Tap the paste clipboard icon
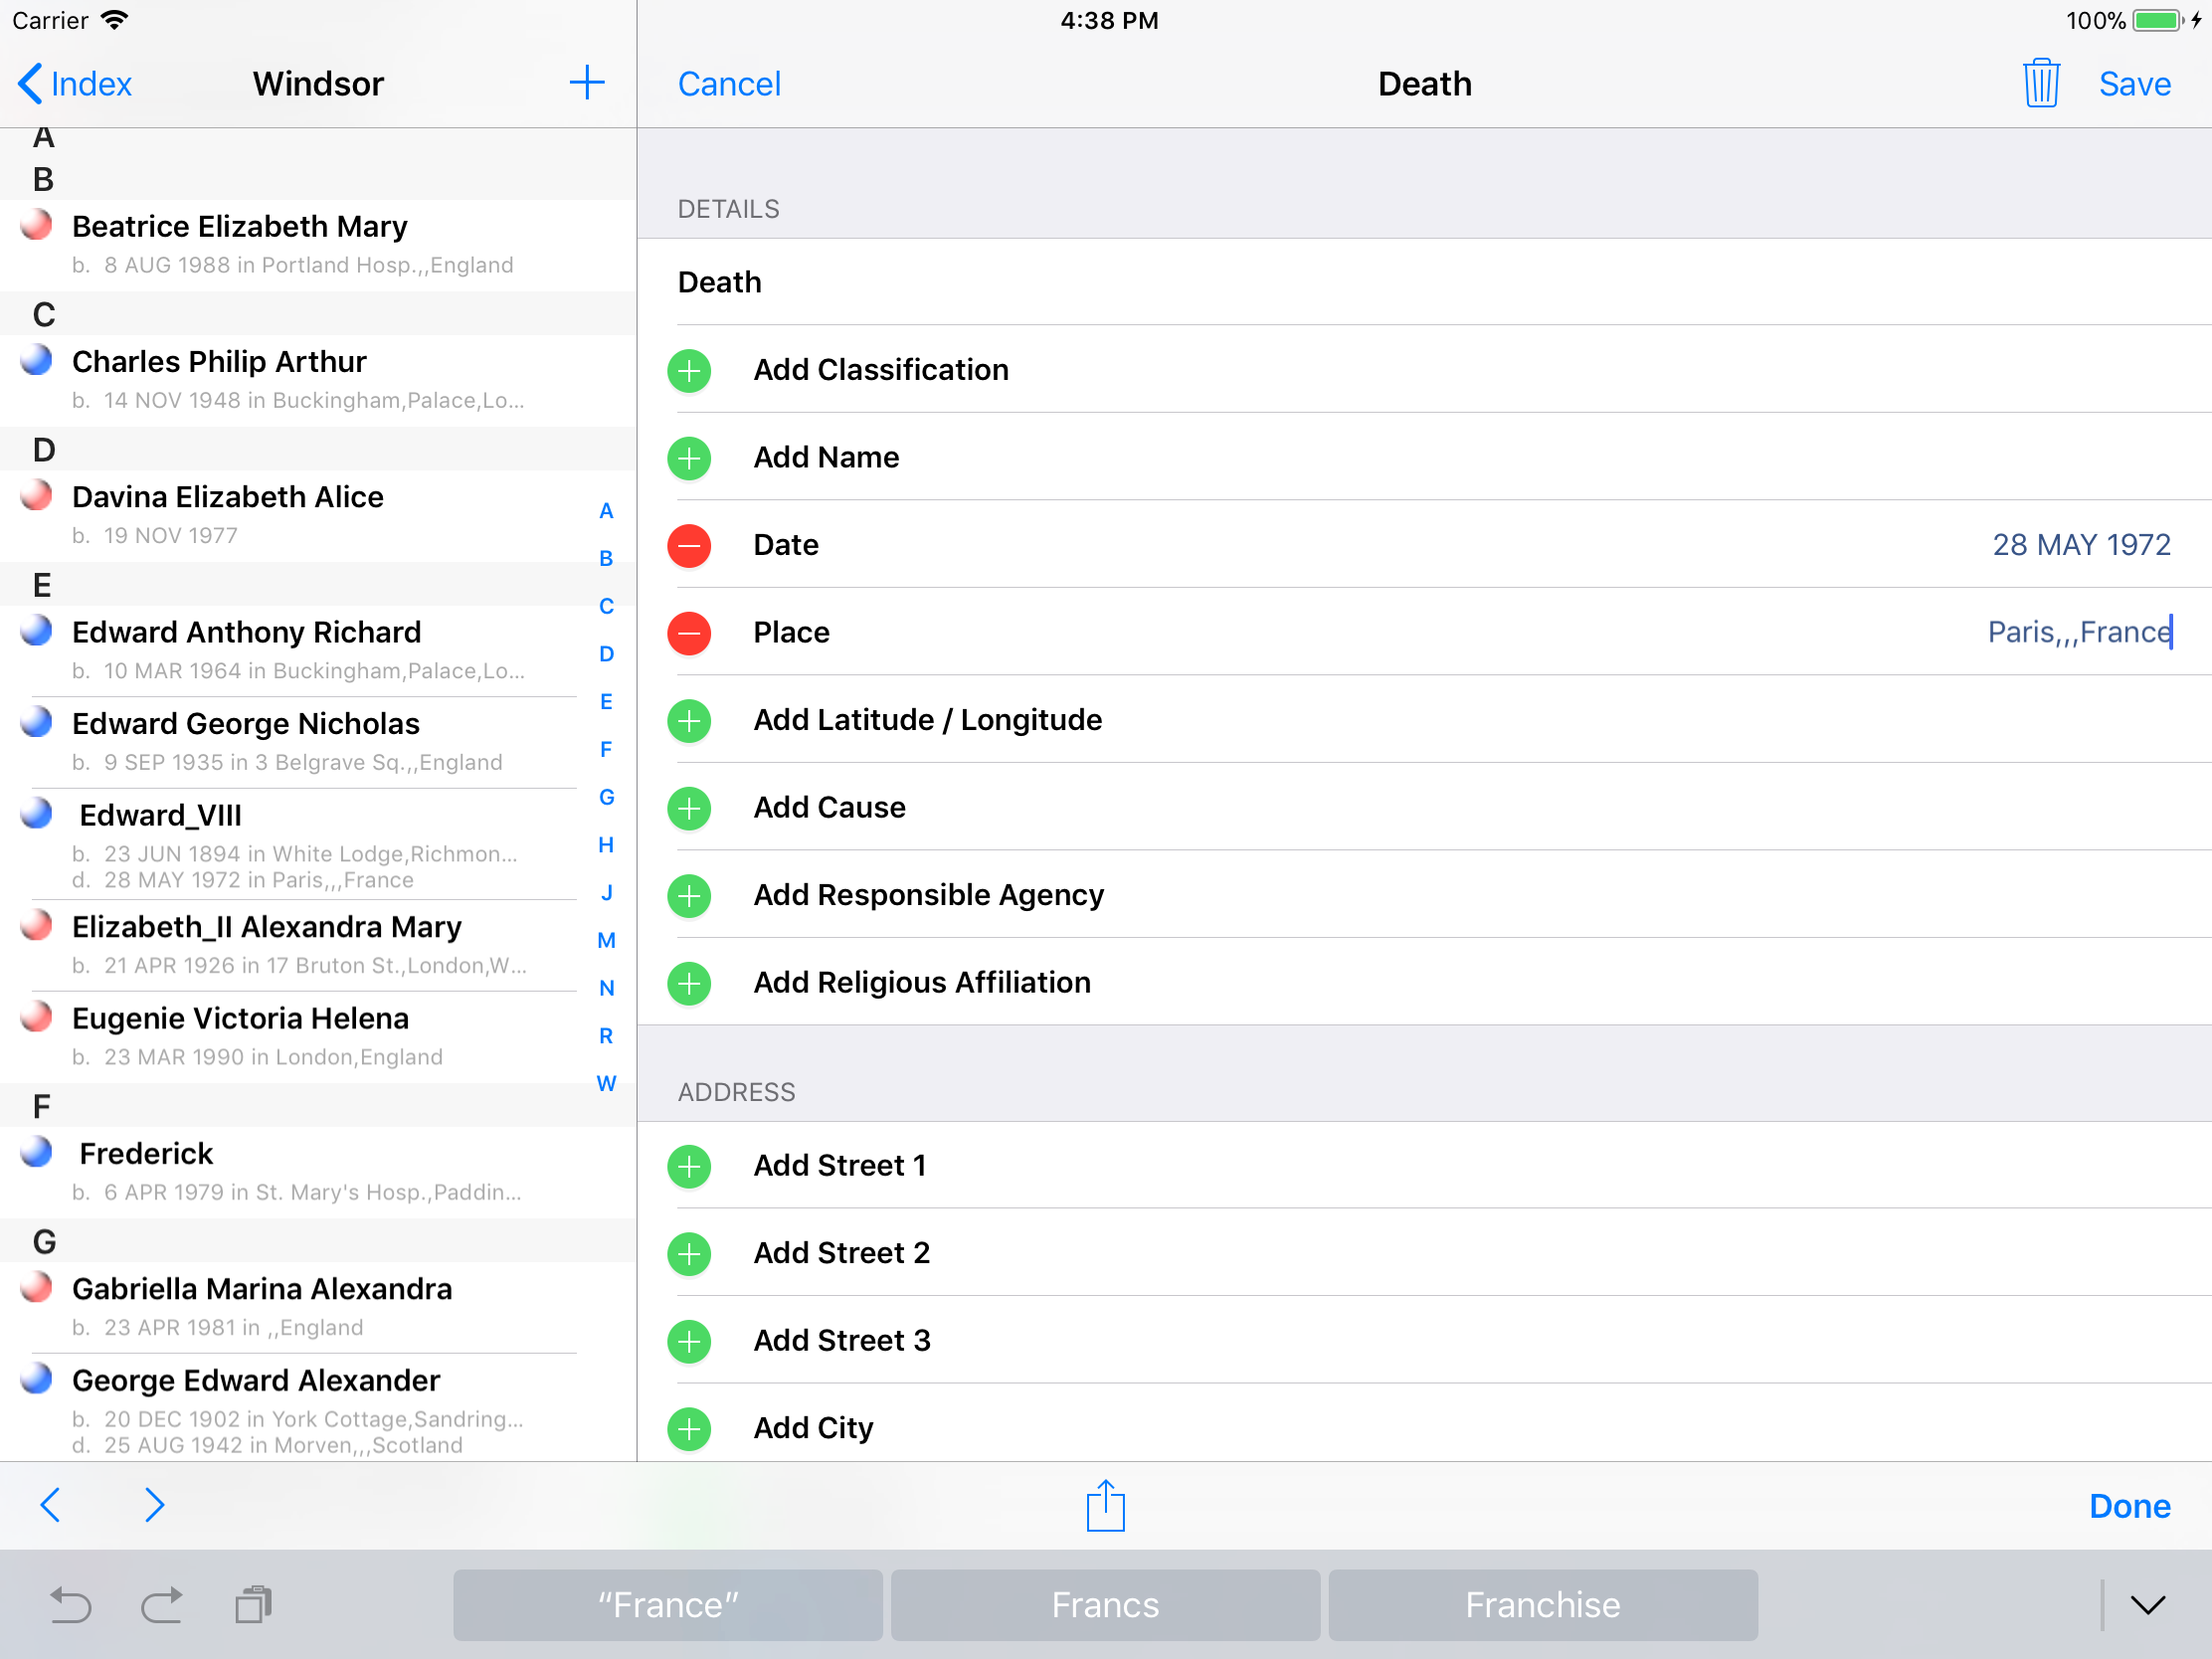Screen dimensions: 2212x1659 pos(253,1604)
